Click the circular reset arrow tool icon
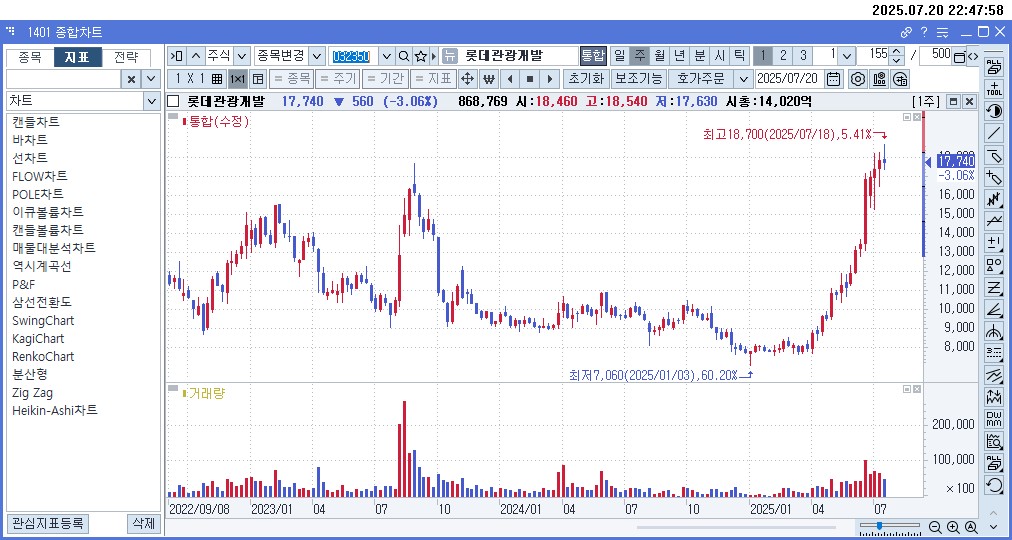The width and height of the screenshot is (1012, 540). [994, 485]
